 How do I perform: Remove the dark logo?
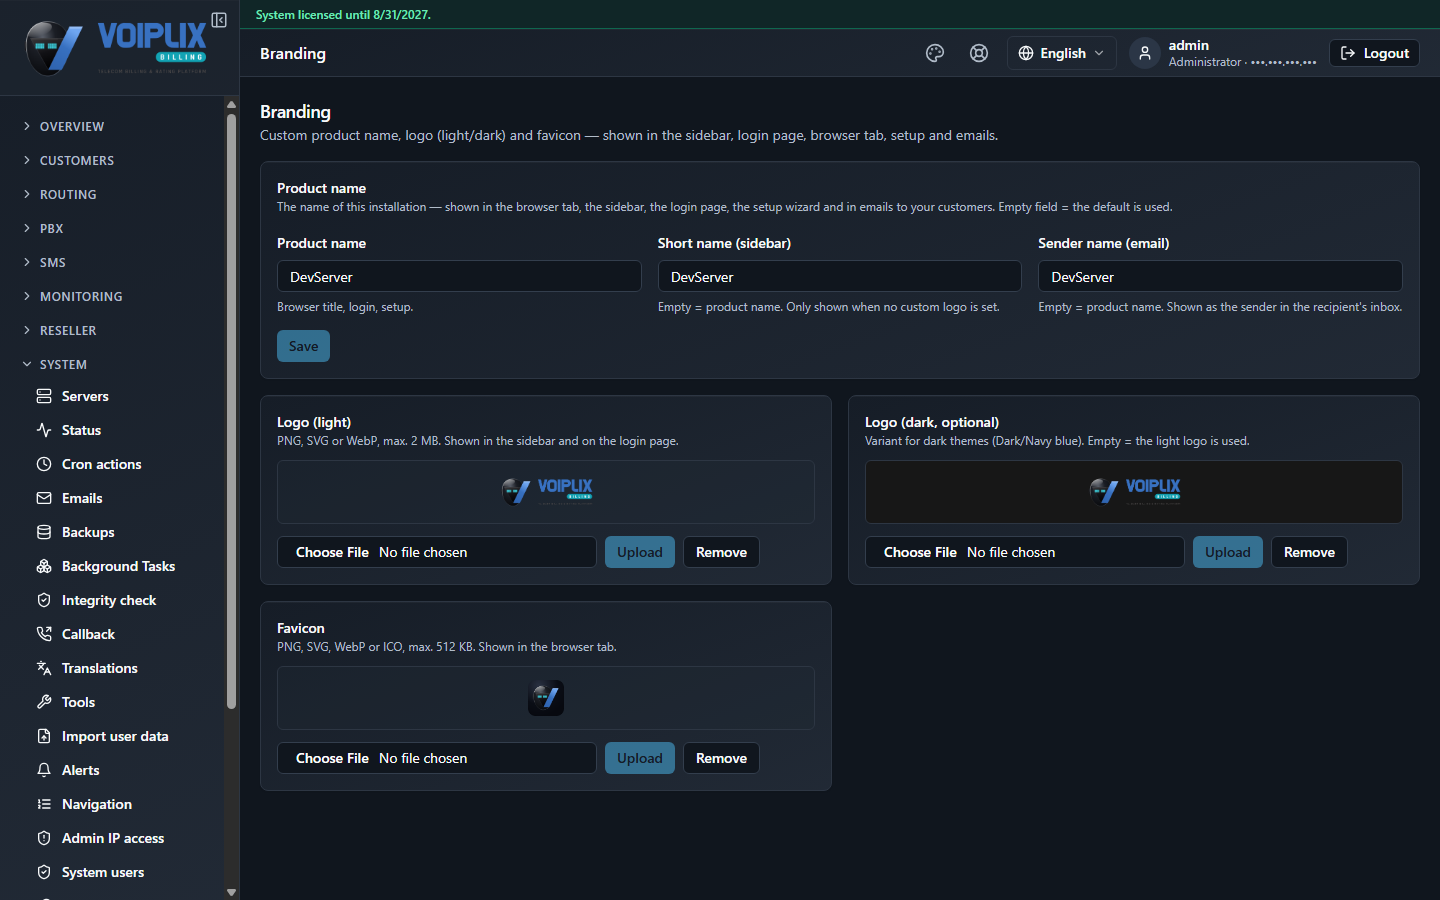[1309, 552]
